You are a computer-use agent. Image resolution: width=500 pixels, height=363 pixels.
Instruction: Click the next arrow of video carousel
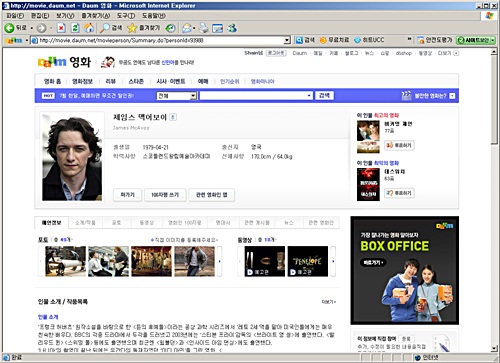pyautogui.click(x=333, y=261)
